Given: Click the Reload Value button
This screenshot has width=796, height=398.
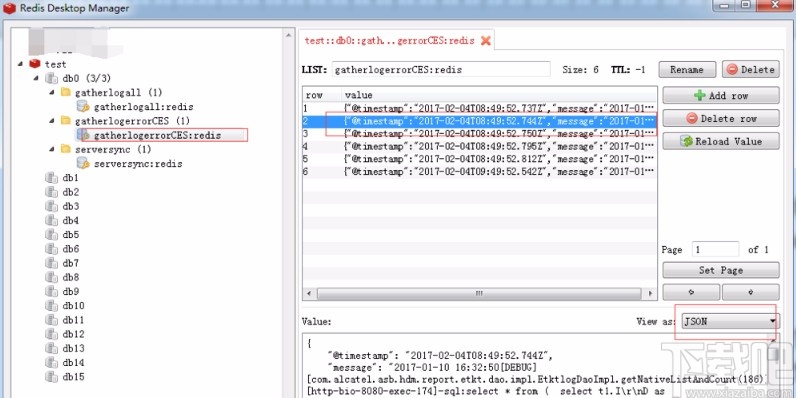Looking at the screenshot, I should click(x=721, y=141).
